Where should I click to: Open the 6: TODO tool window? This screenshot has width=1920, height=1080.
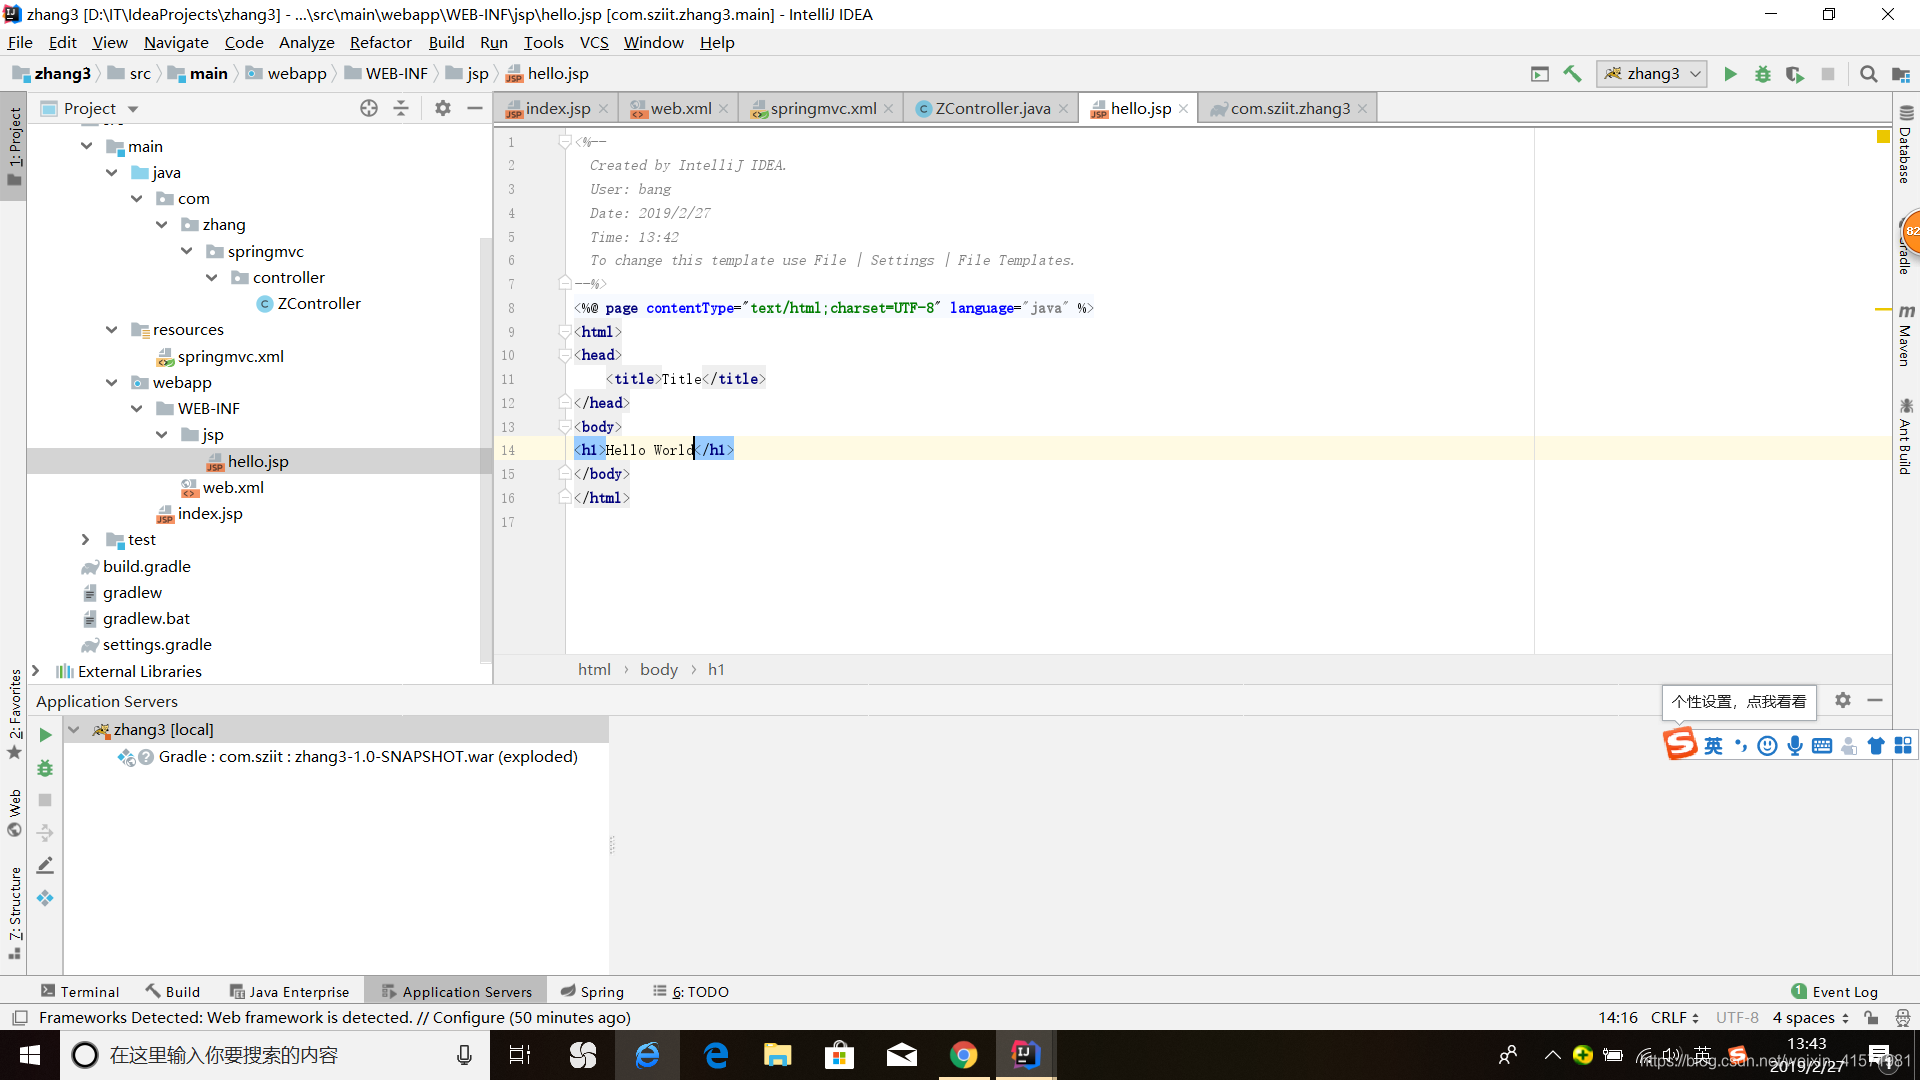pyautogui.click(x=691, y=992)
